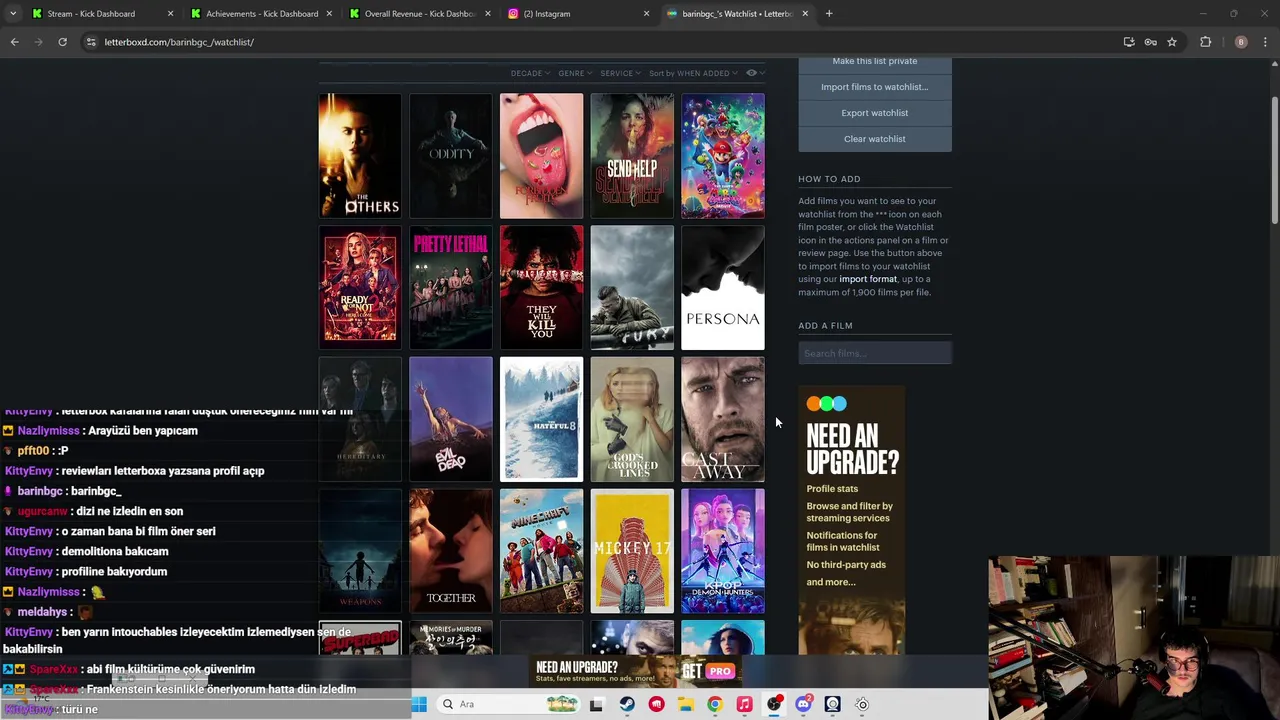
Task: Click the letterboxd.com address bar URL
Action: click(x=179, y=42)
